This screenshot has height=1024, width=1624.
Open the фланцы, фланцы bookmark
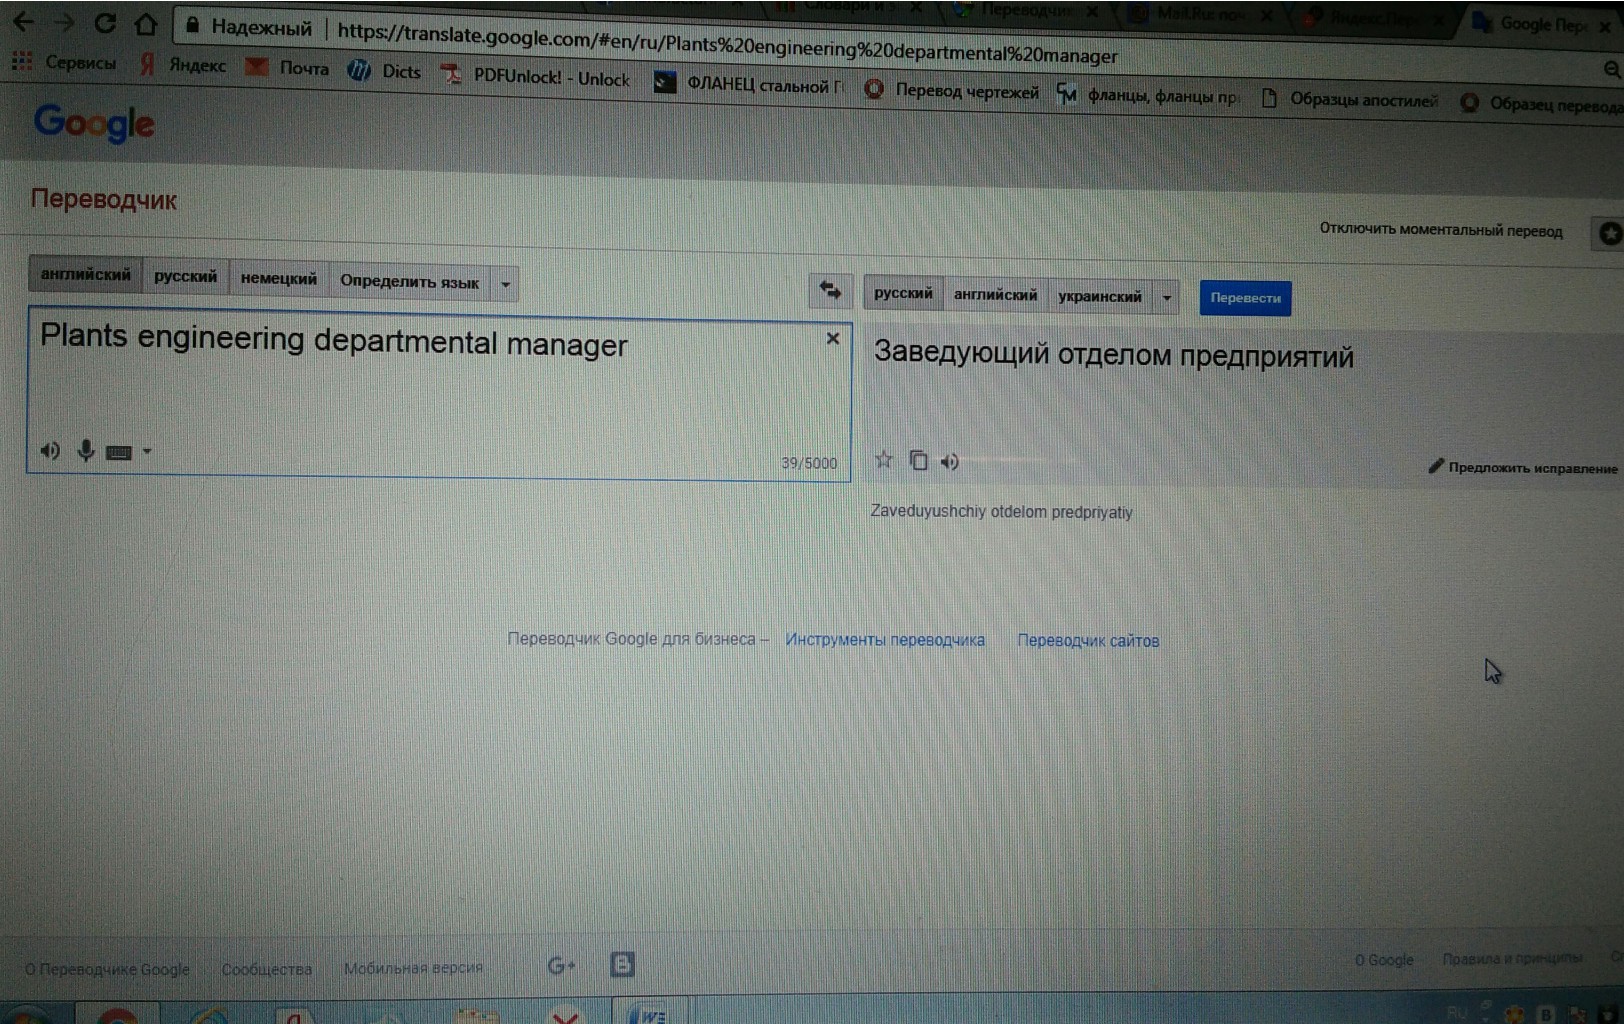[1149, 96]
